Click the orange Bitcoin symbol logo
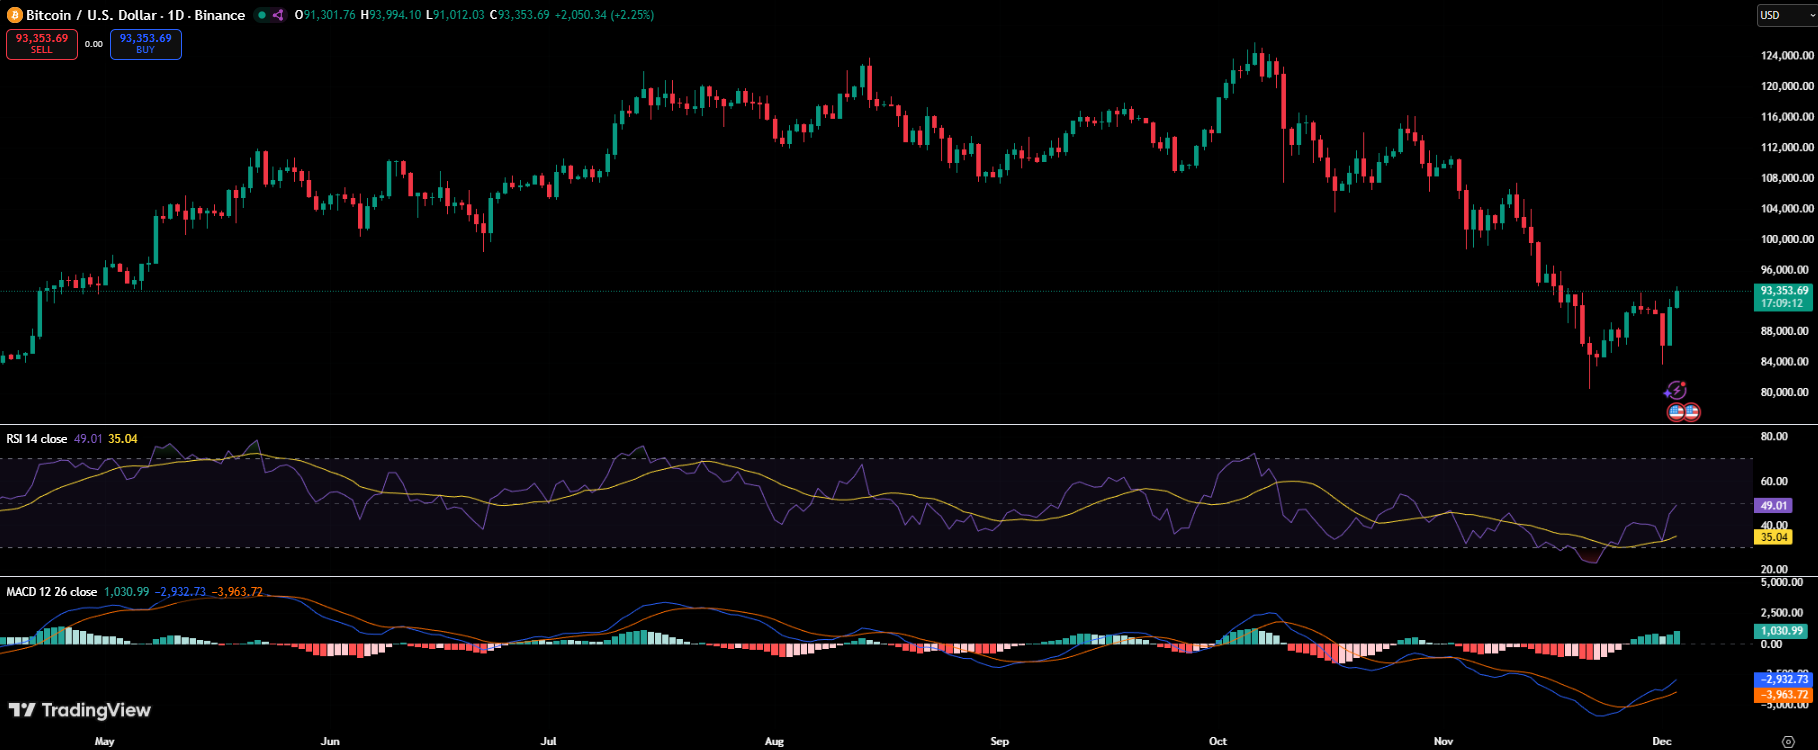Screen dimensions: 1818x750 14,15
